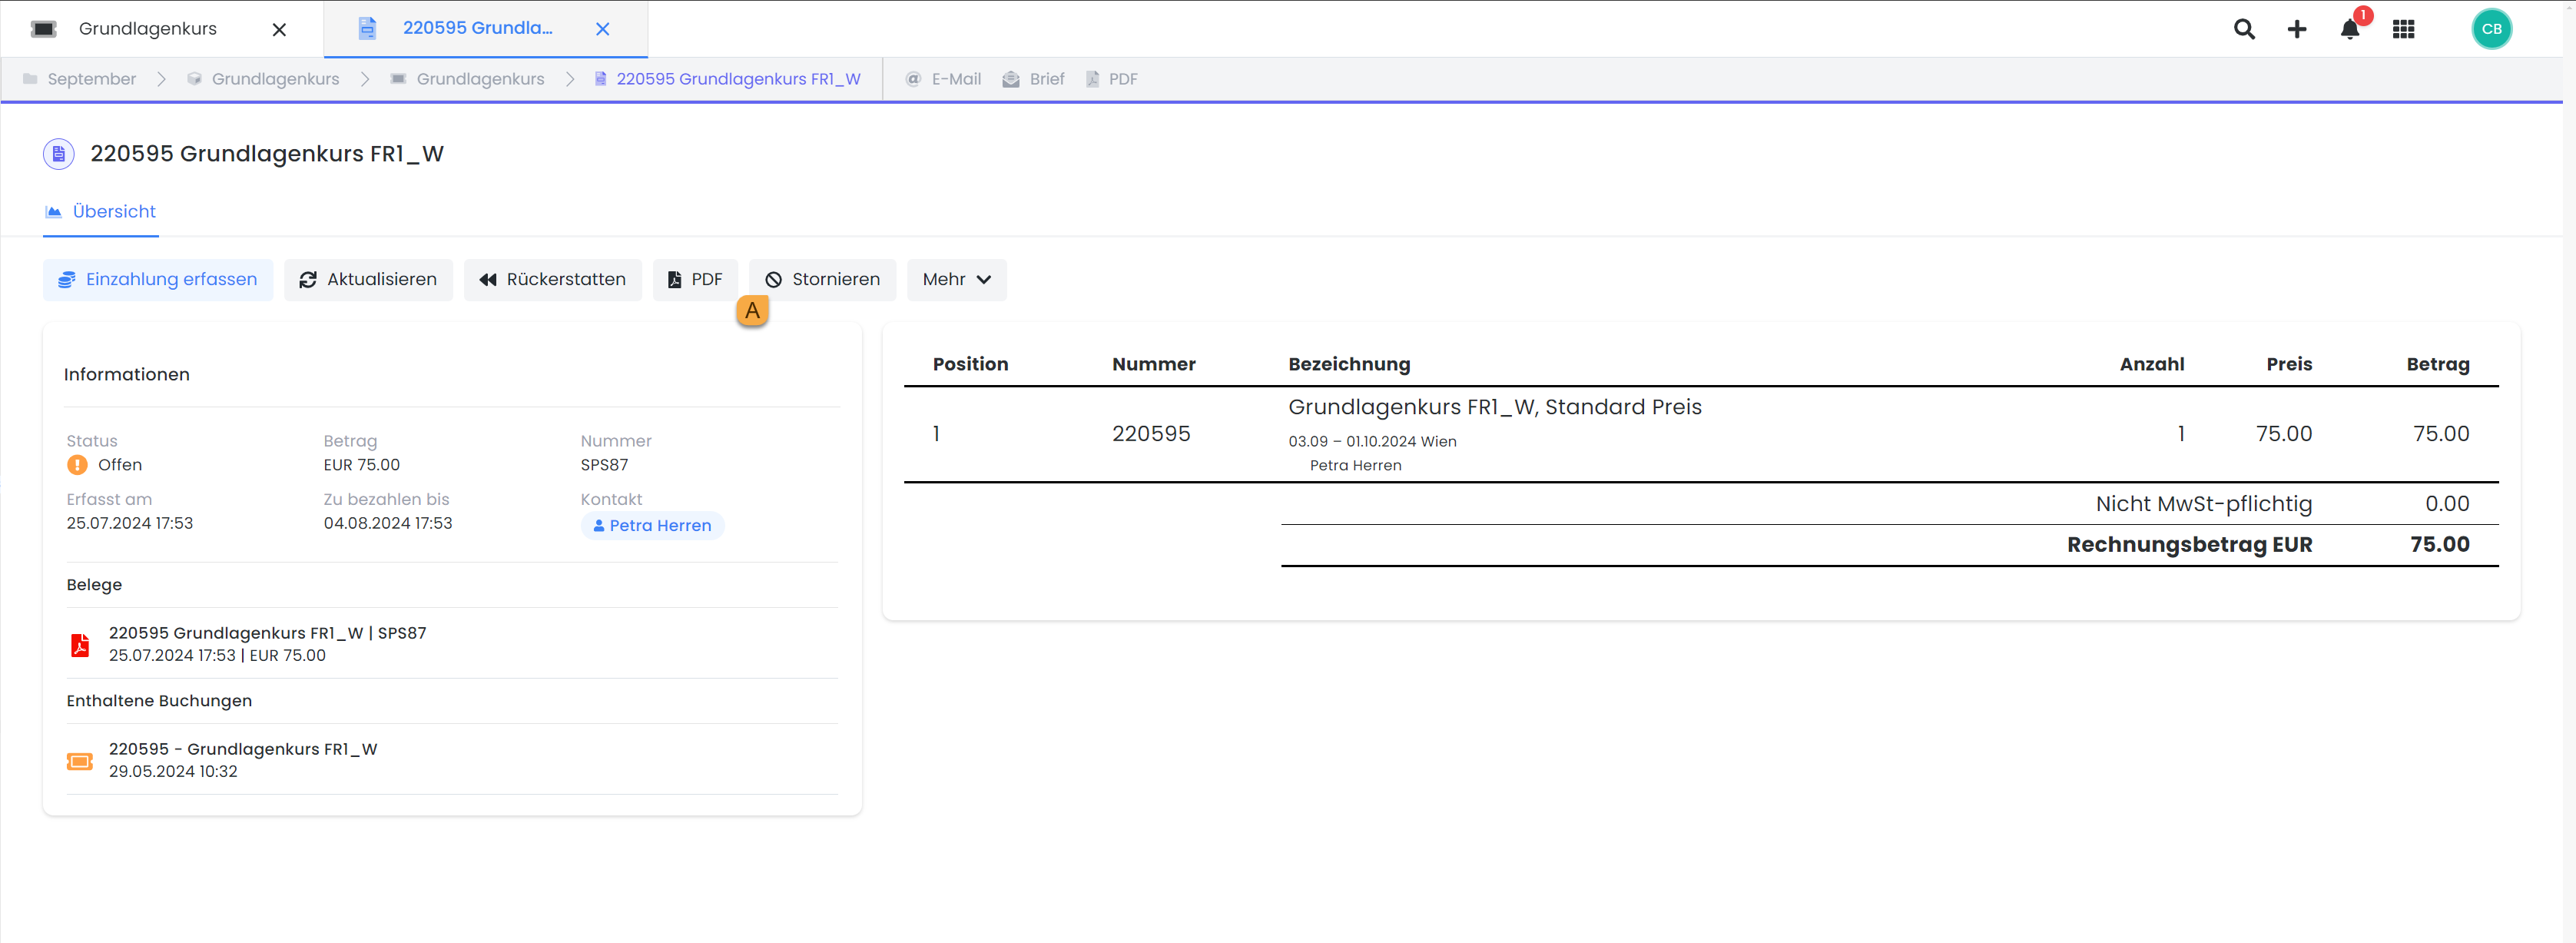Click the plus icon to add new
This screenshot has width=2576, height=943.
[2297, 29]
